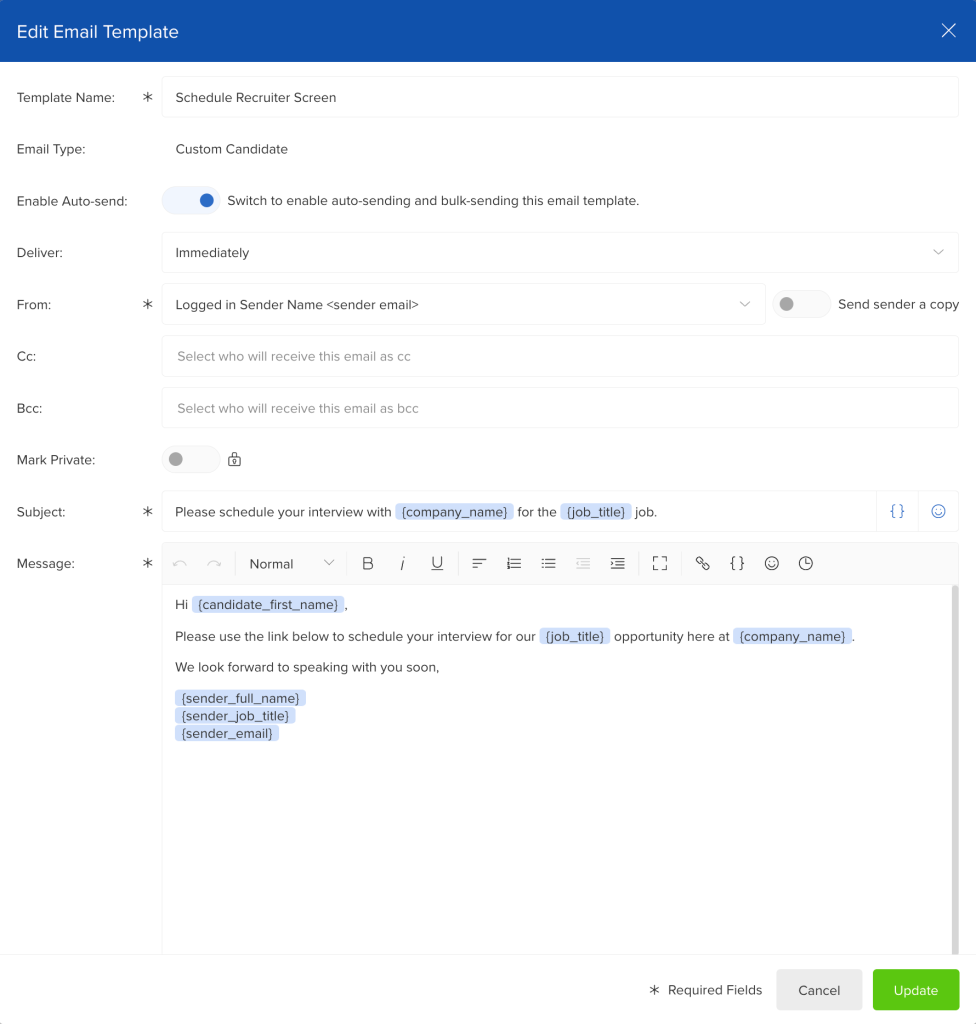The image size is (976, 1024).
Task: Click the clock icon in message toolbar
Action: coord(806,564)
